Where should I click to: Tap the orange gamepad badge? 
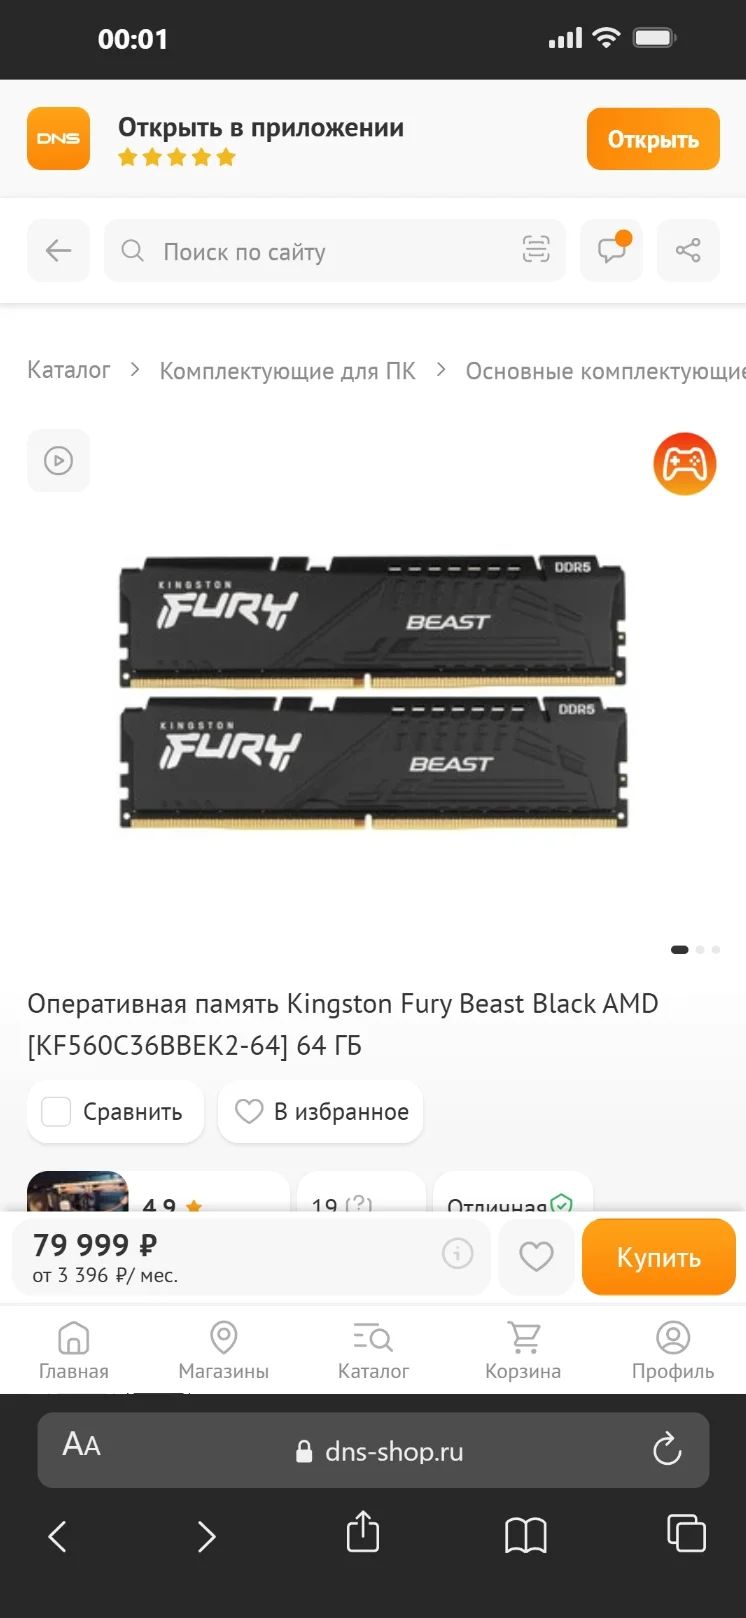click(685, 464)
